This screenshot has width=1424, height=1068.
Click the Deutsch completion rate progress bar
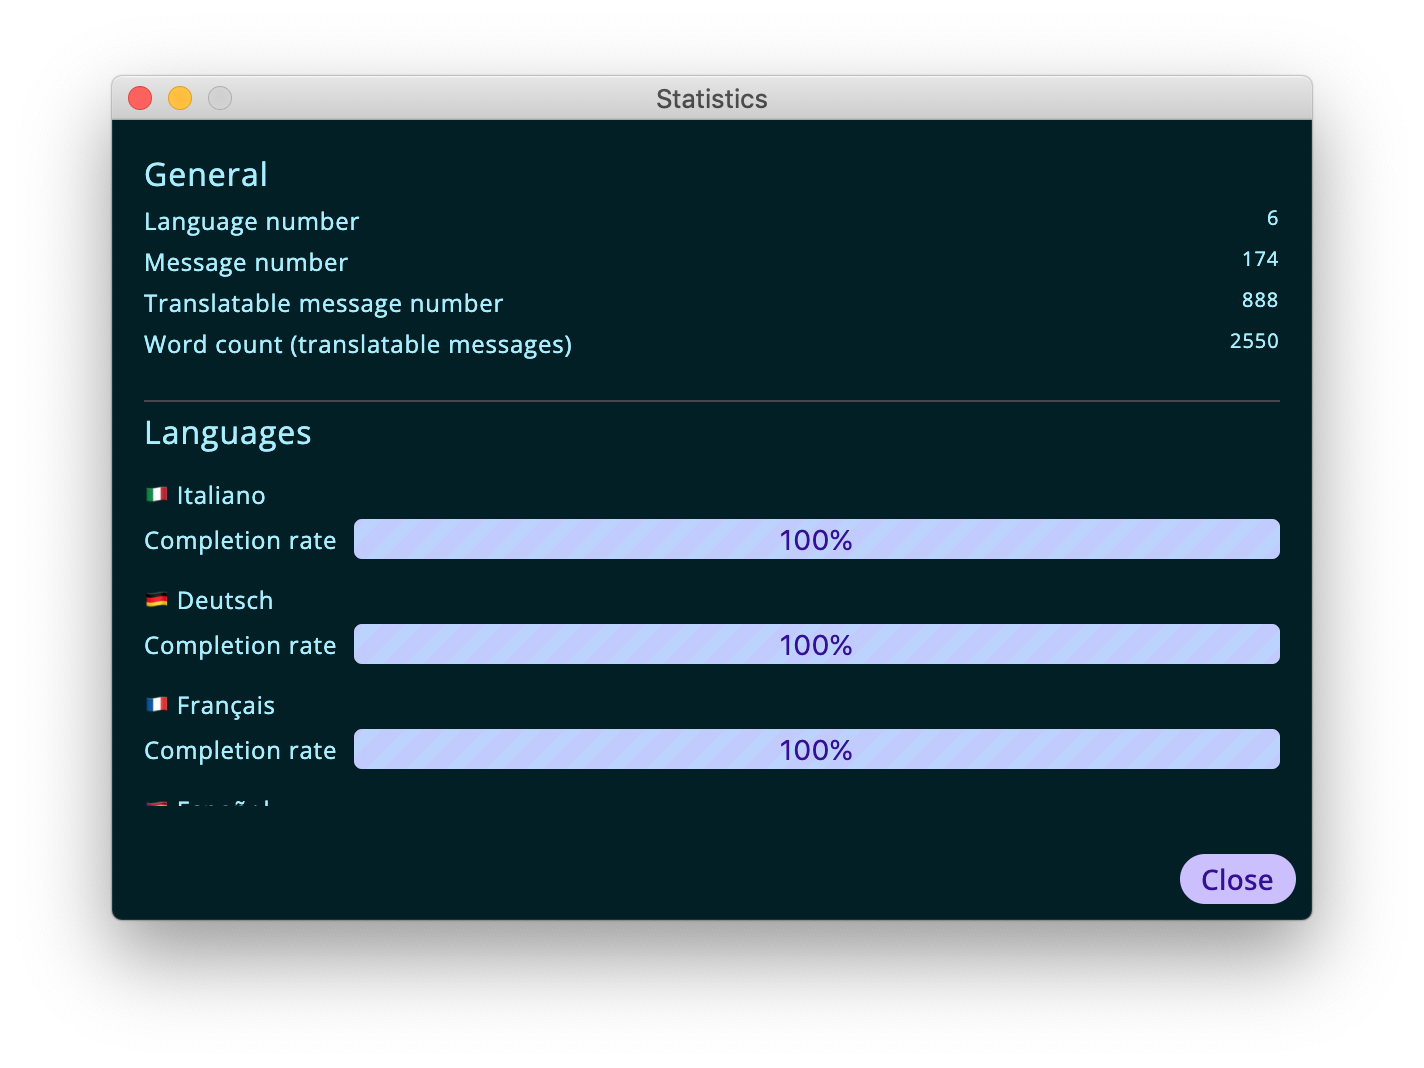tap(816, 644)
